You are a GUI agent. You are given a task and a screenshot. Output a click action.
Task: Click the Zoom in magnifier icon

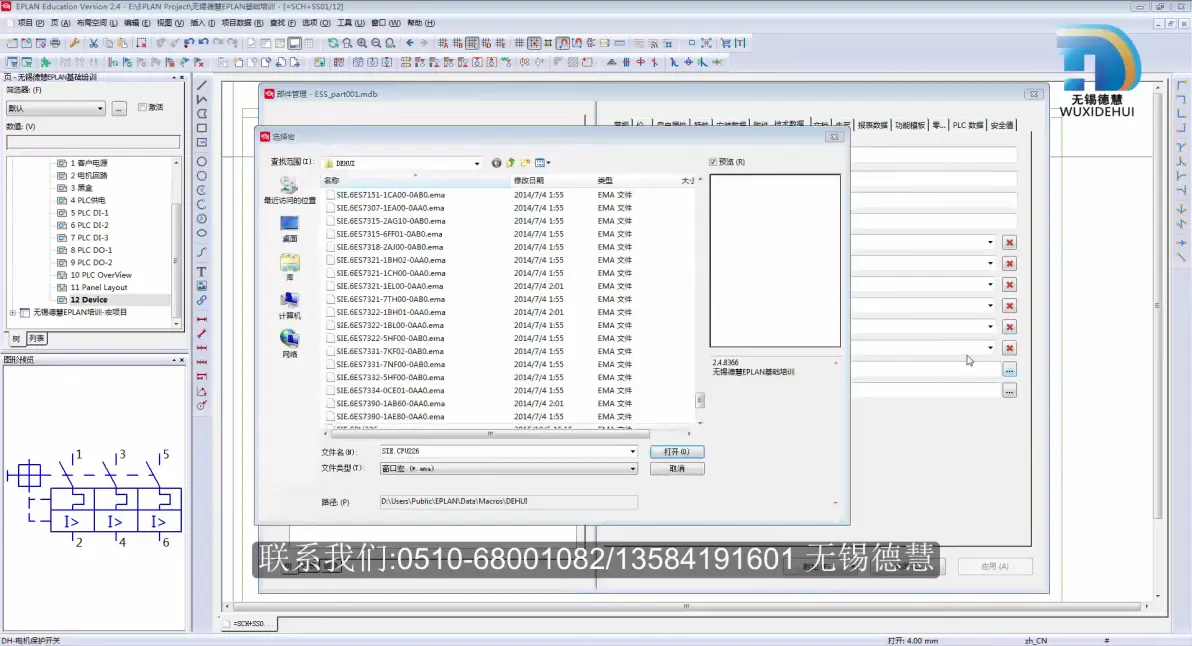pos(362,43)
